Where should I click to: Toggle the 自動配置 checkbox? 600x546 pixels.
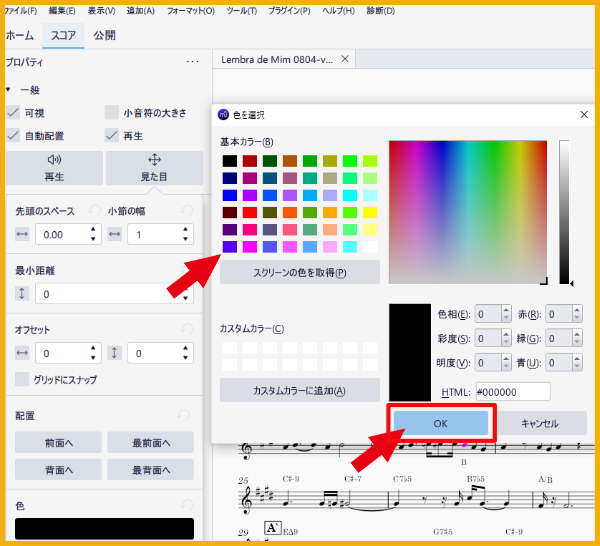[13, 135]
